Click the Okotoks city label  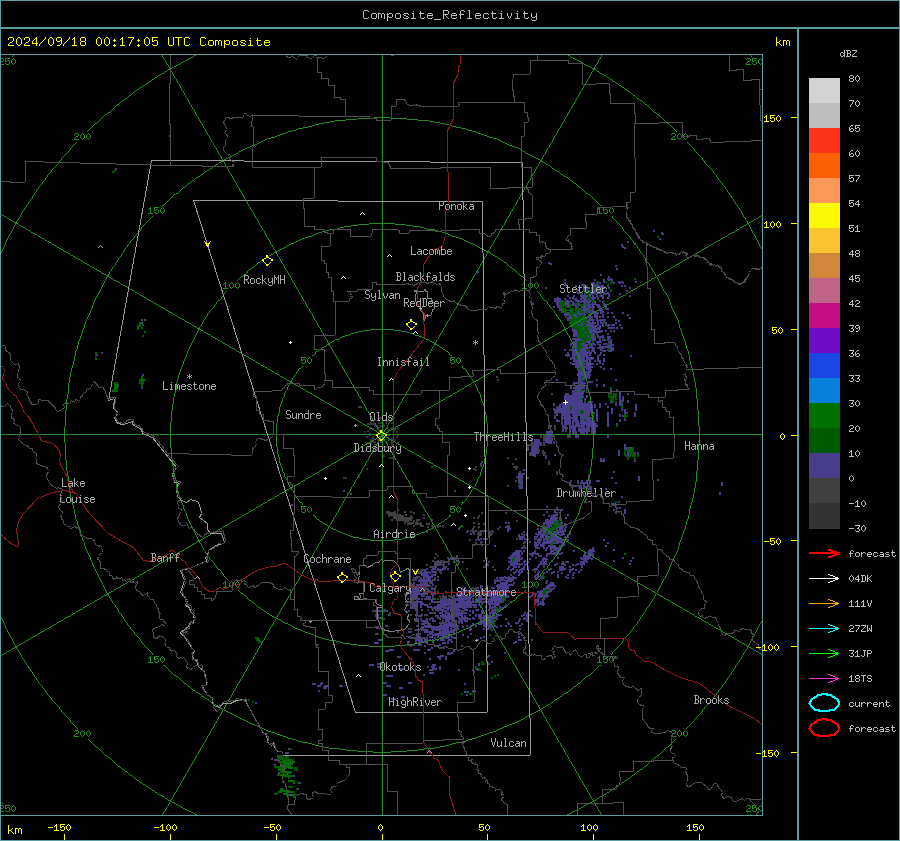(400, 667)
